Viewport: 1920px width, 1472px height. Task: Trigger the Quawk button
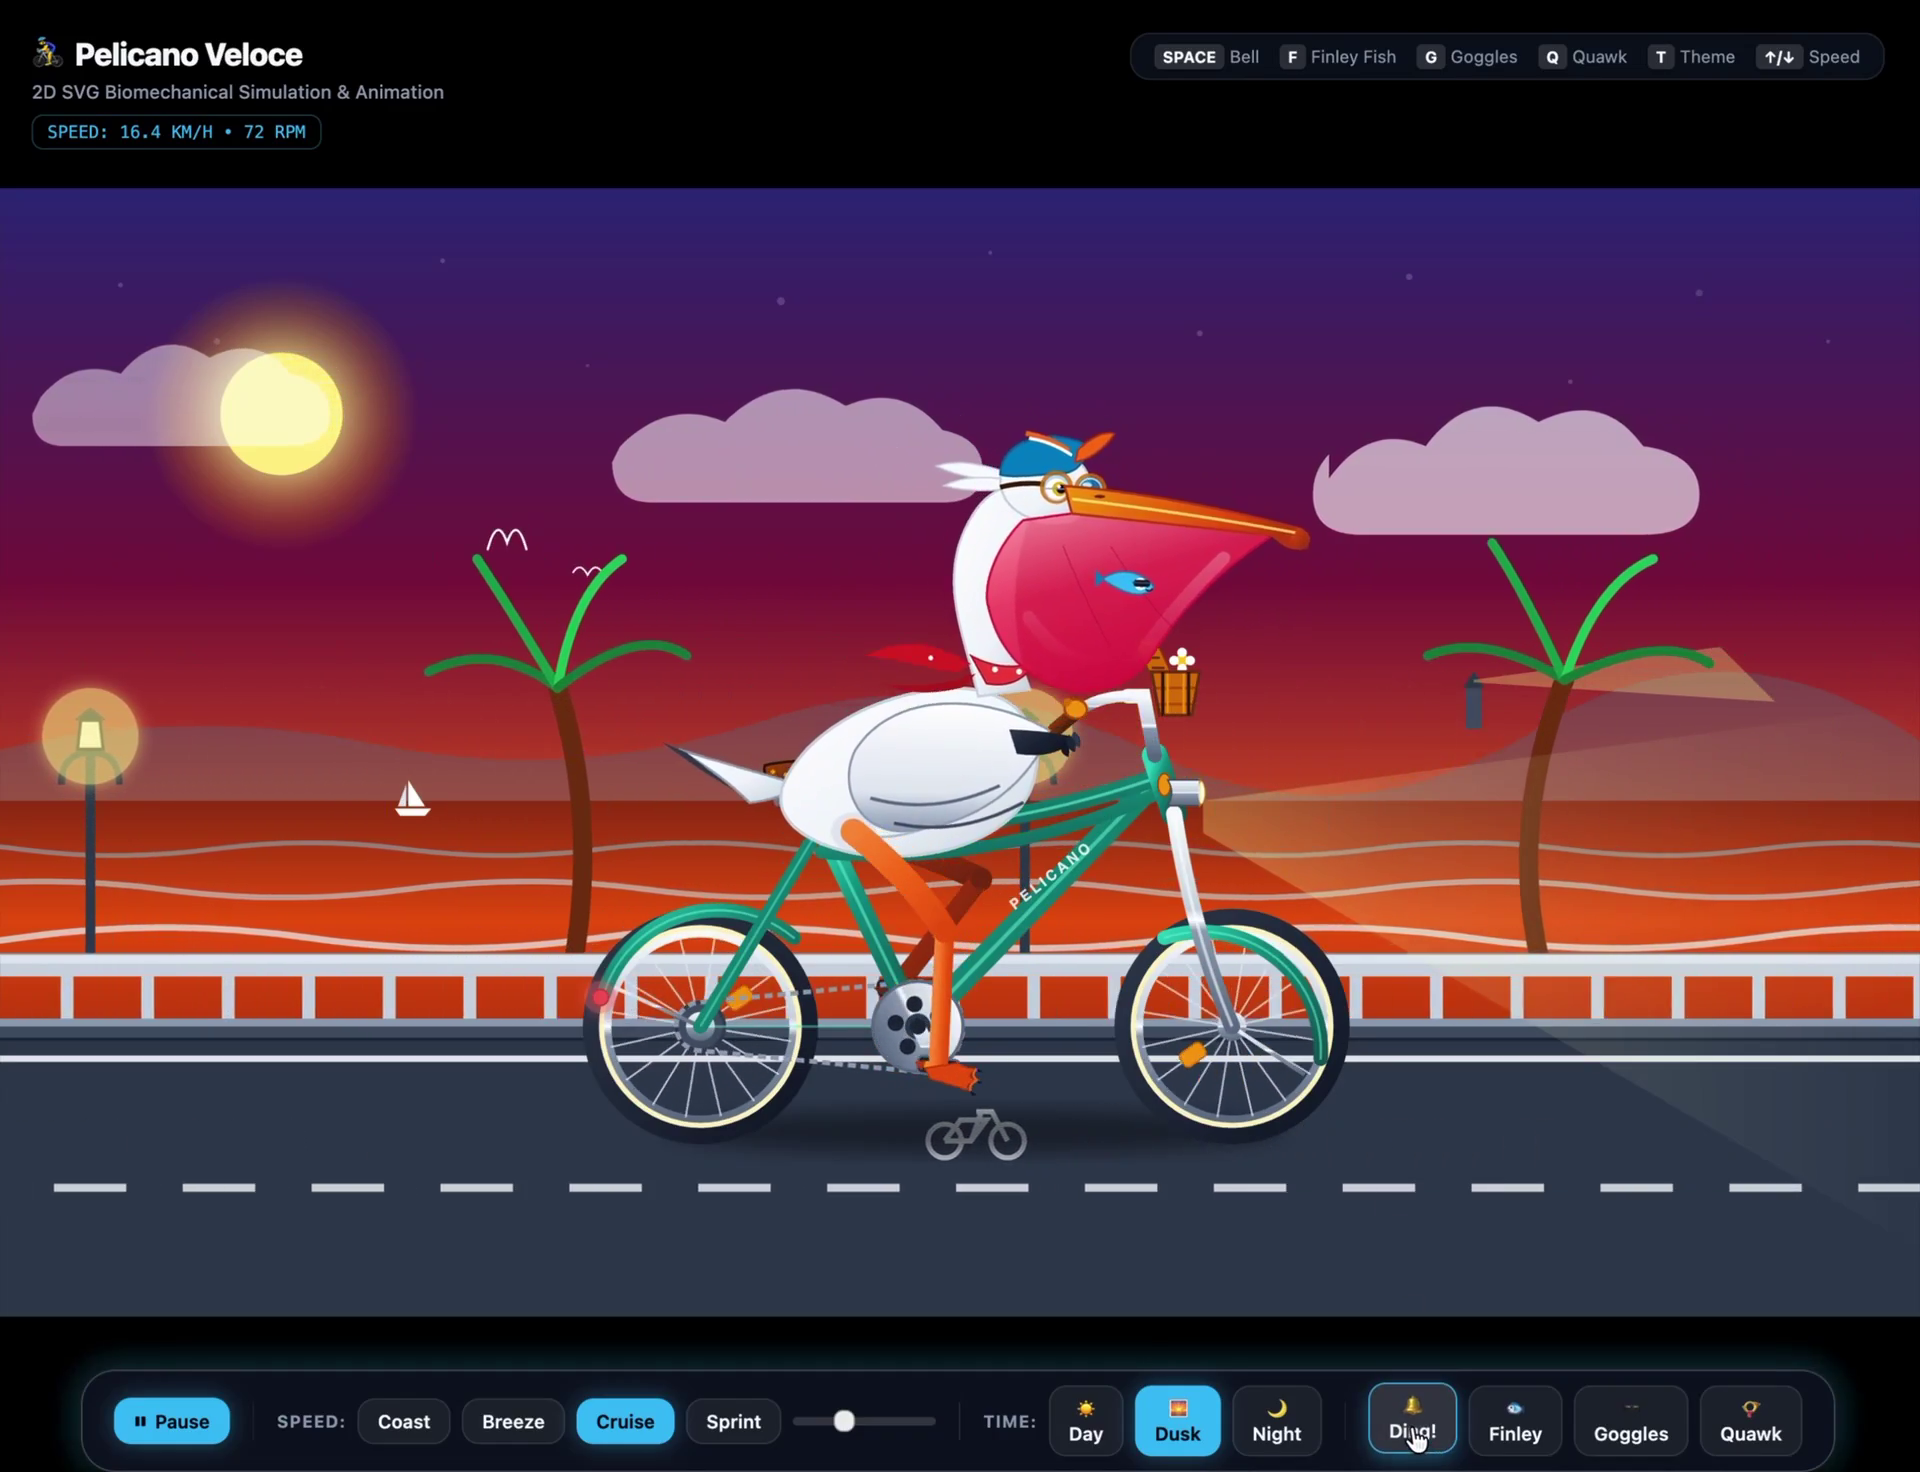pyautogui.click(x=1750, y=1420)
